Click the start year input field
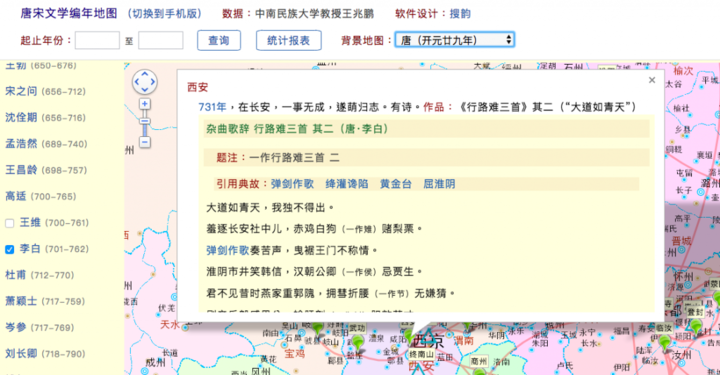The width and height of the screenshot is (720, 375). [97, 40]
